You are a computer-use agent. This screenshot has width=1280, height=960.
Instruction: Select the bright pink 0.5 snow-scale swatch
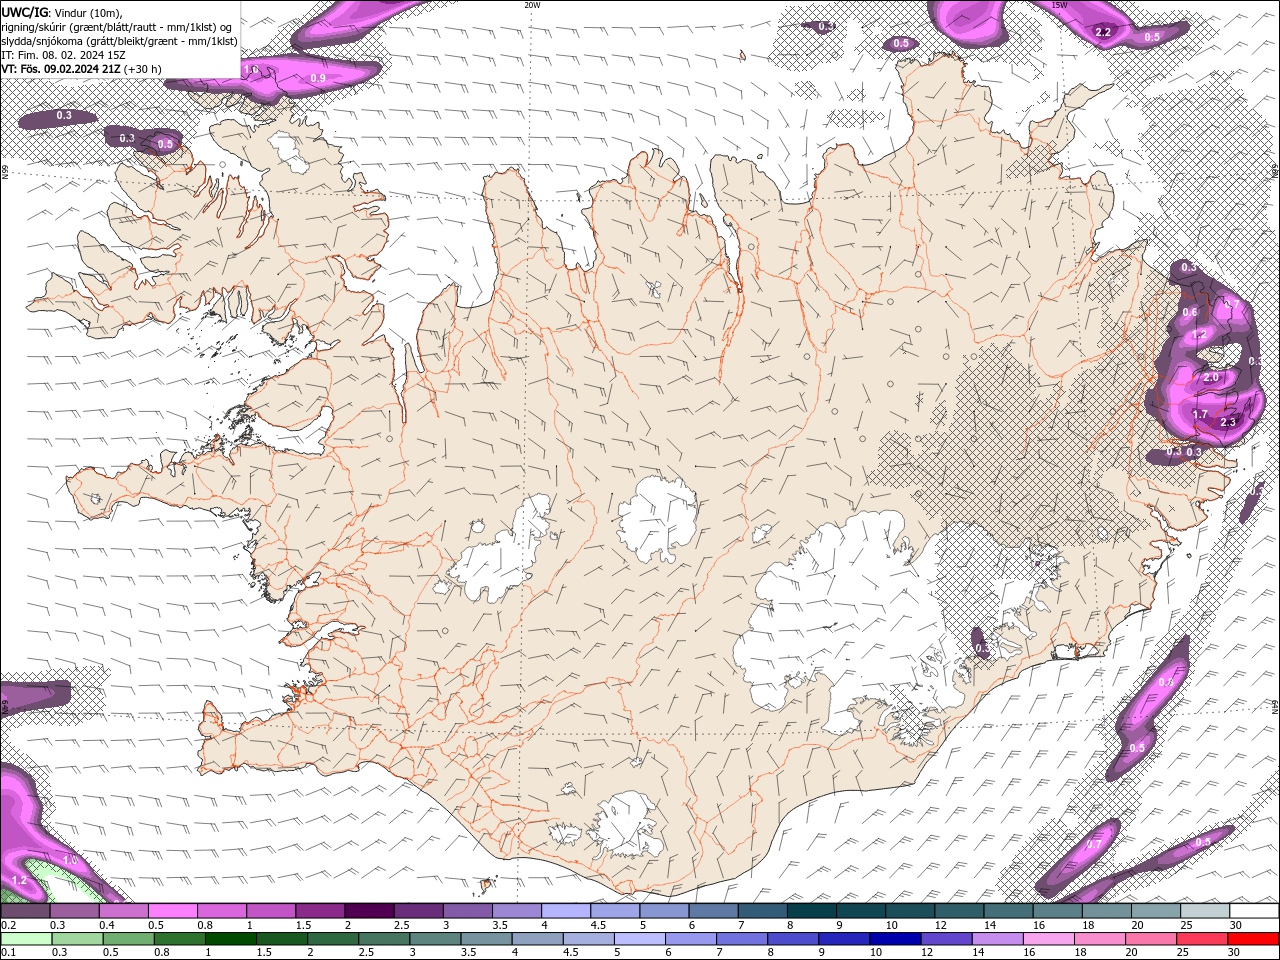coord(172,911)
